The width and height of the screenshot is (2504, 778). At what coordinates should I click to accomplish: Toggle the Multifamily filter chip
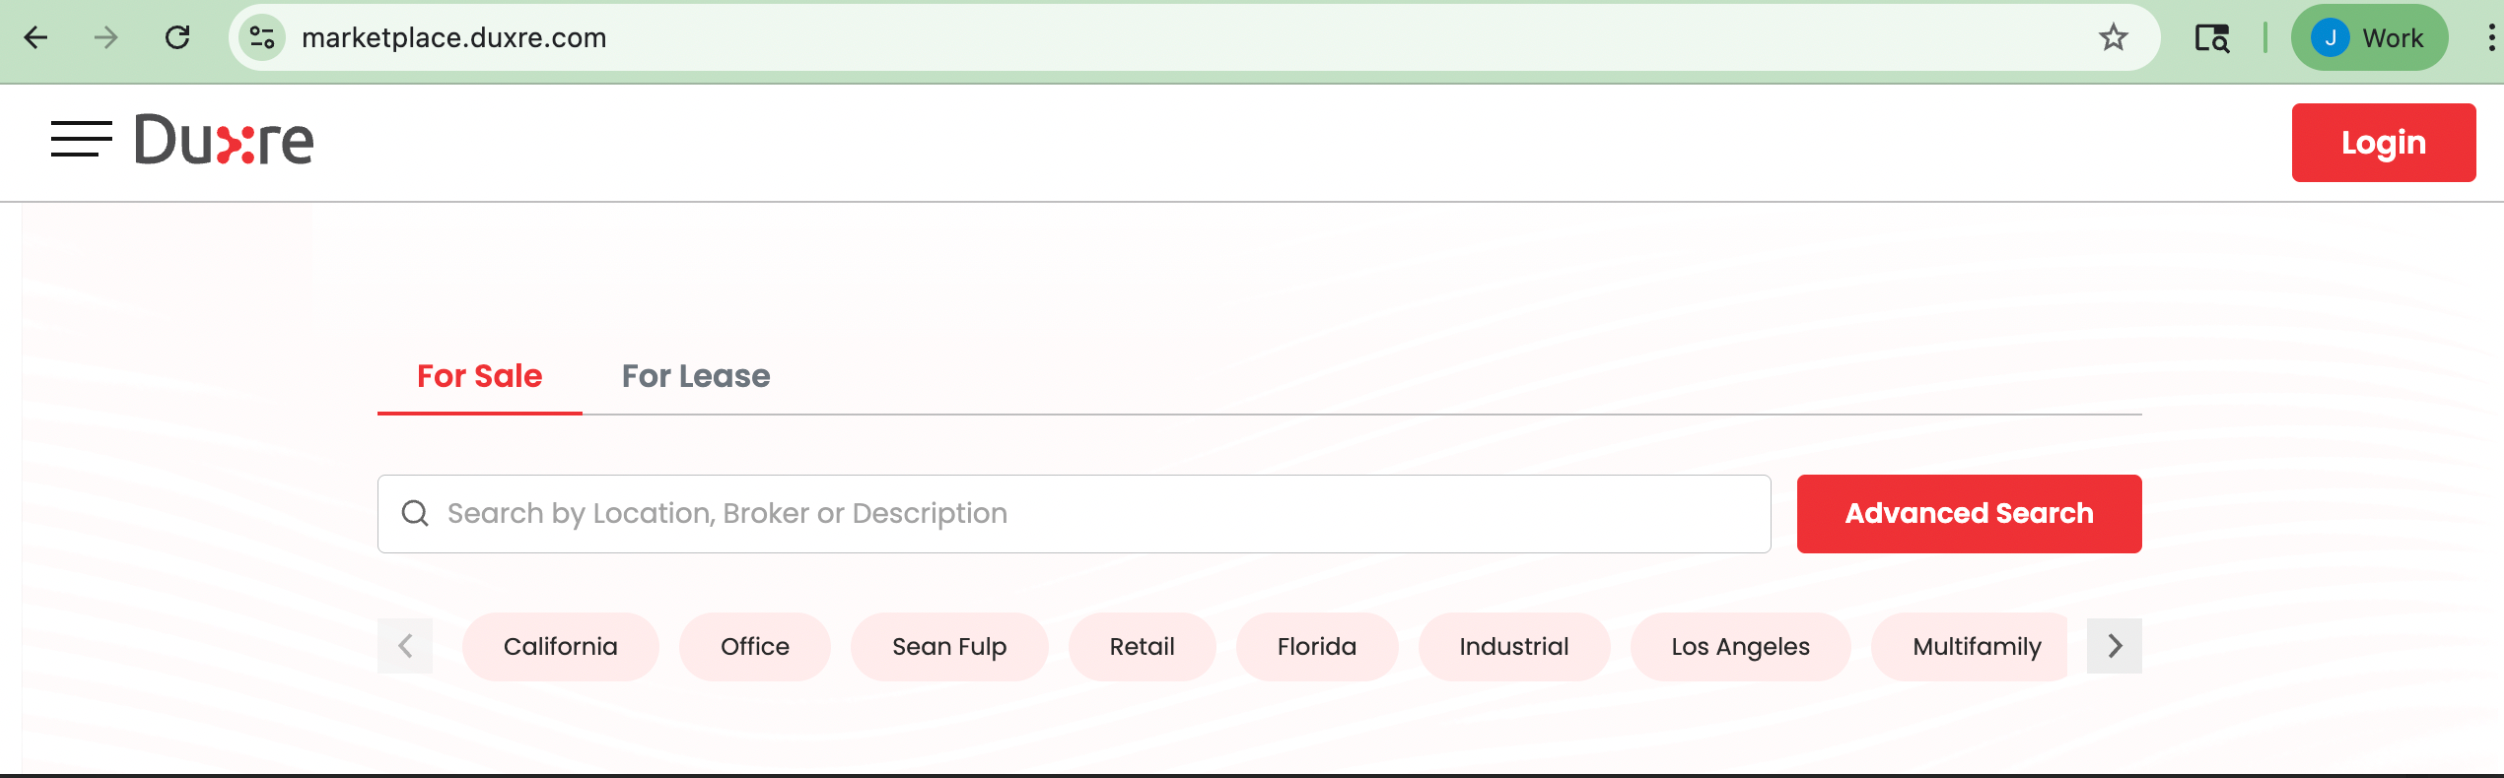(x=1976, y=647)
